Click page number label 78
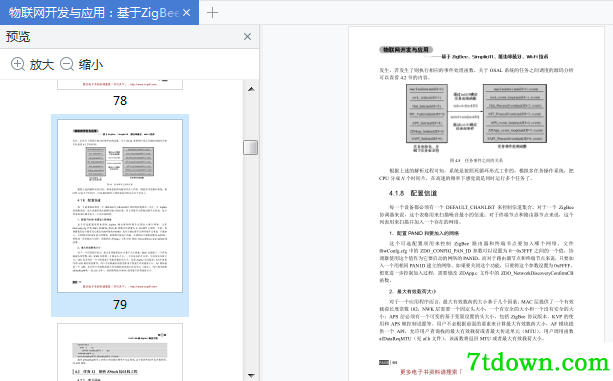This screenshot has height=381, width=613. (x=120, y=101)
